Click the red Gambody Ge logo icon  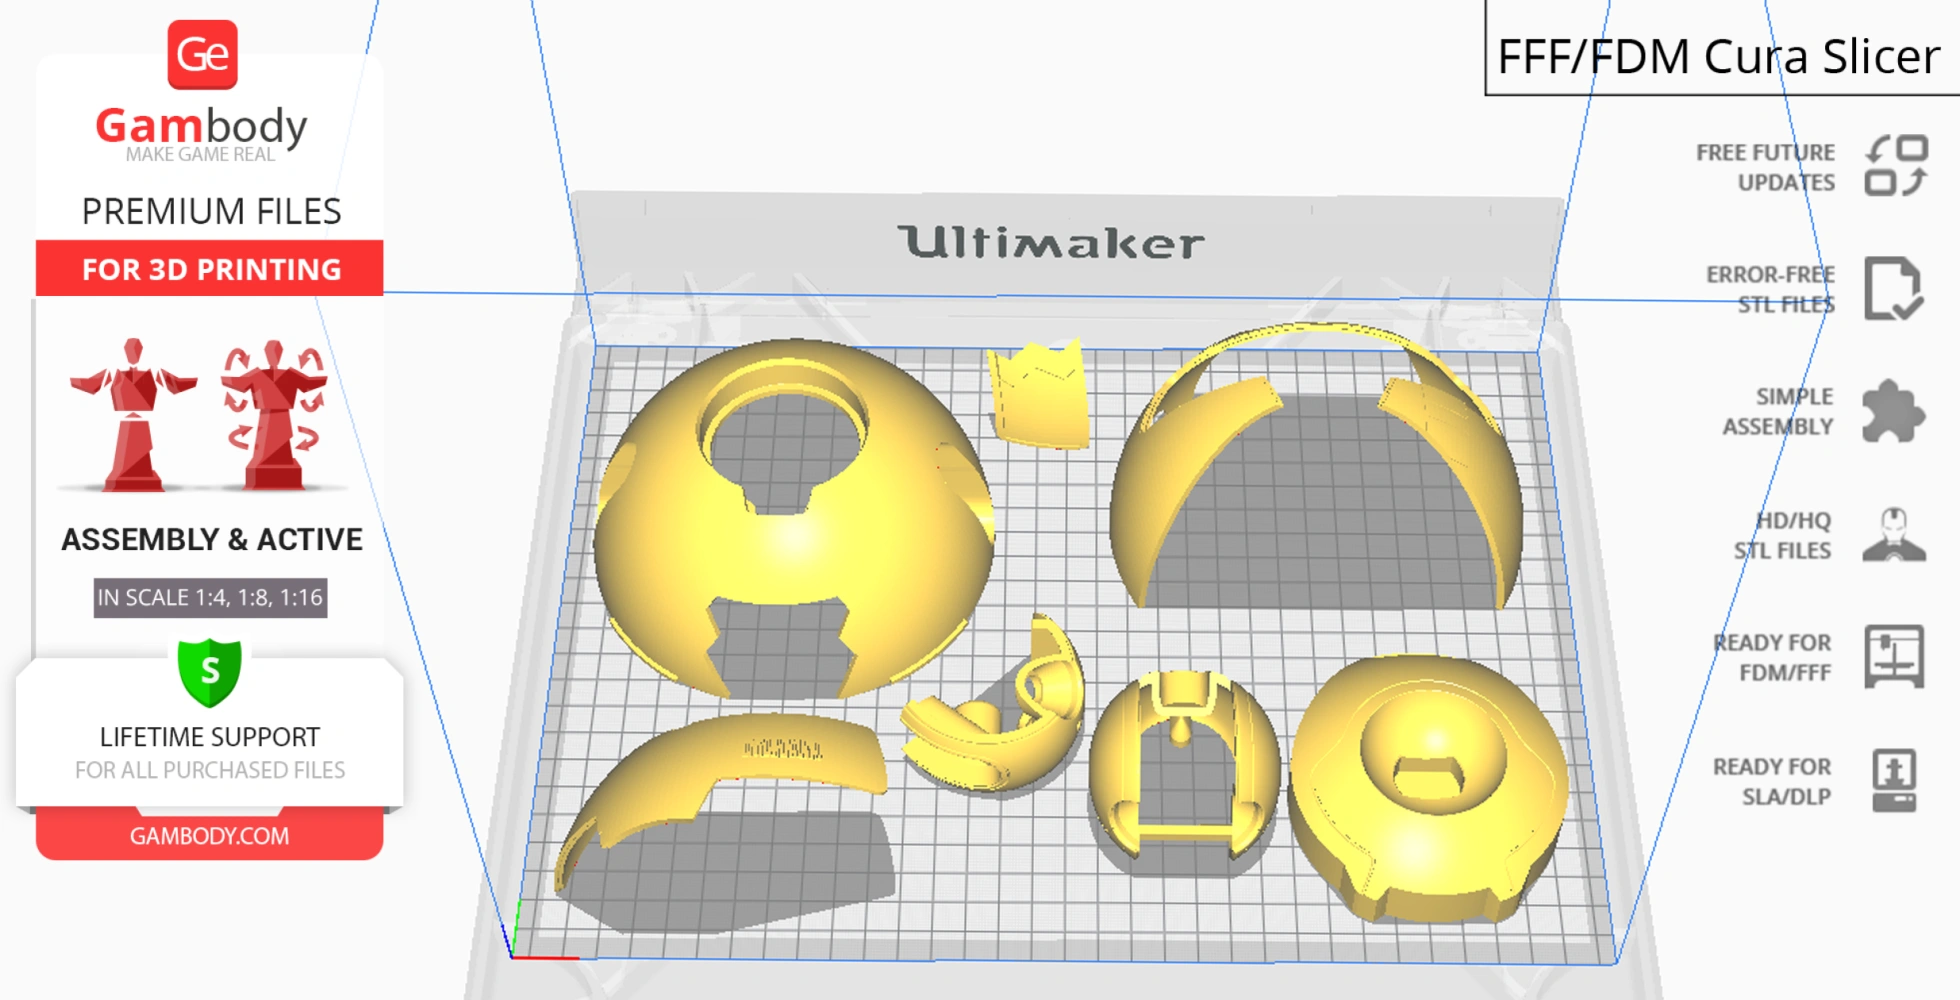202,55
